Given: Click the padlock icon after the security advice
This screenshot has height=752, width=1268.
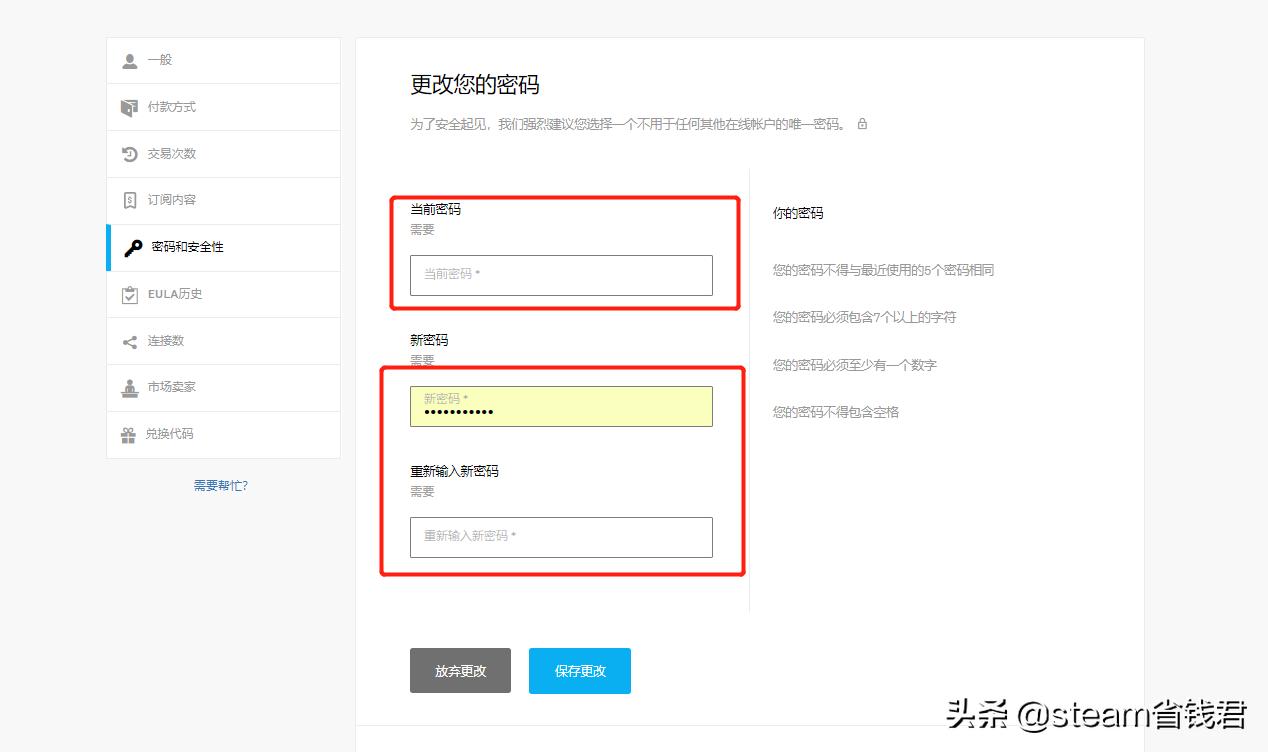Looking at the screenshot, I should [x=862, y=123].
